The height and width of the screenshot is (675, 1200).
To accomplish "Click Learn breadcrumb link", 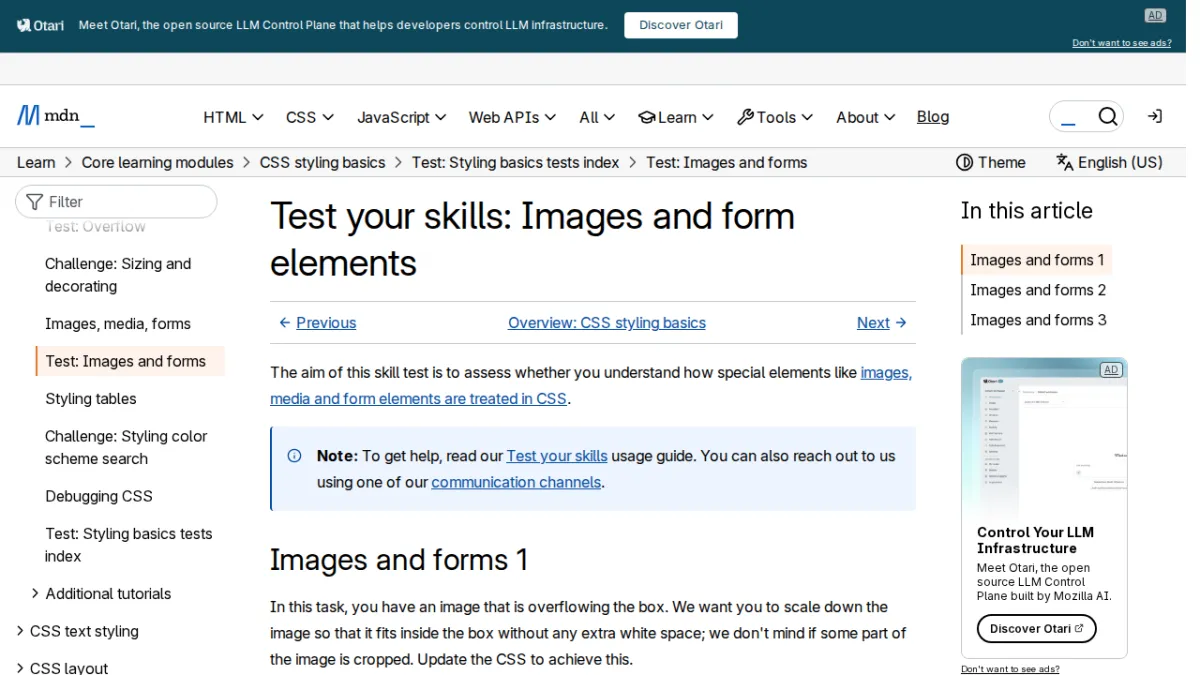I will pos(36,162).
